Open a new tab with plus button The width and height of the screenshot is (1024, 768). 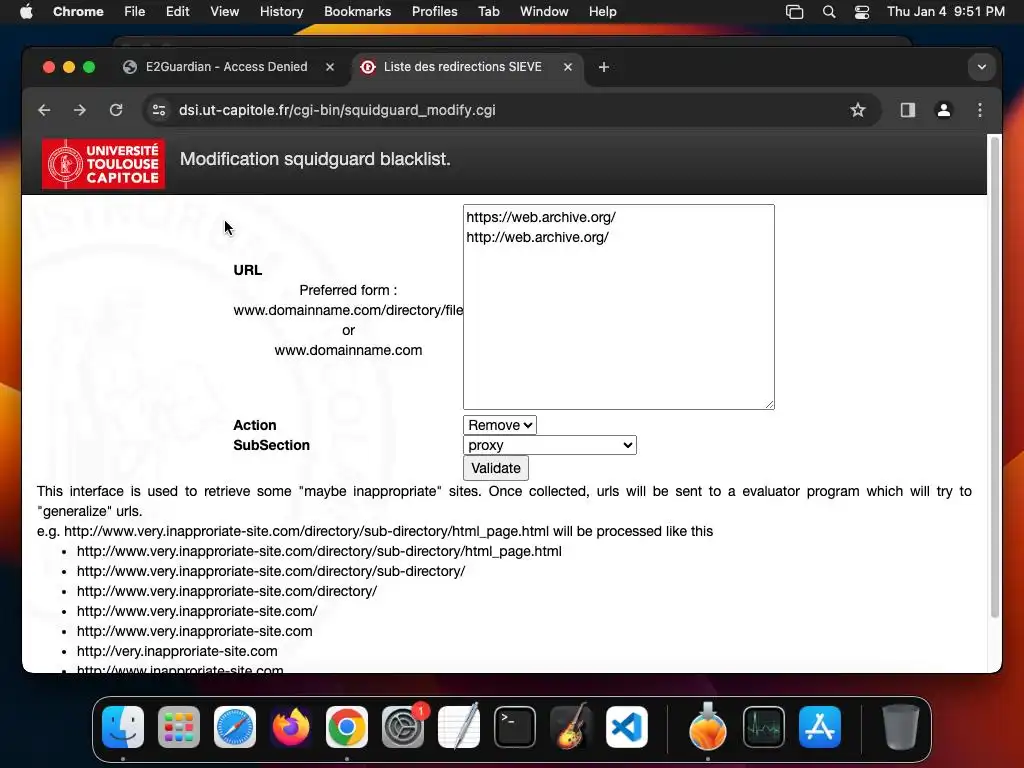point(603,67)
